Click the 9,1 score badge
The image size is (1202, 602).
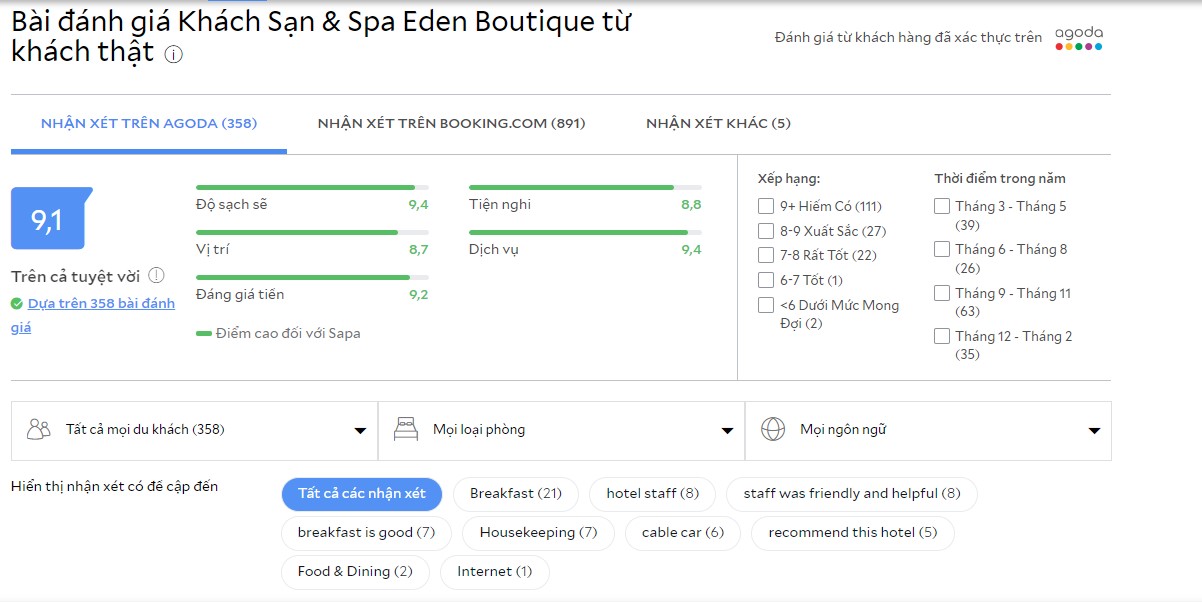[x=48, y=220]
